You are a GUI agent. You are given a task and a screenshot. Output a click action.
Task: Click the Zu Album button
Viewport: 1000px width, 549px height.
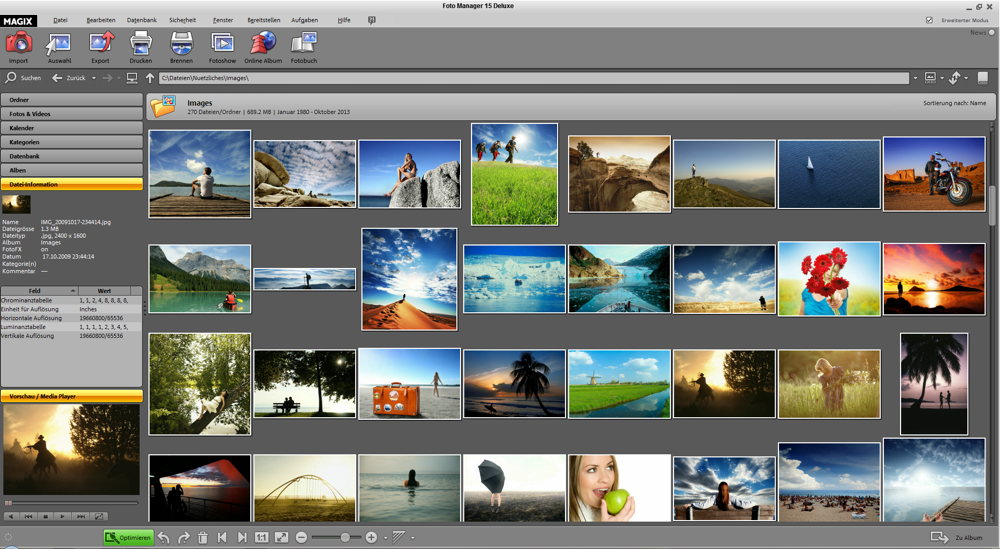click(x=956, y=538)
